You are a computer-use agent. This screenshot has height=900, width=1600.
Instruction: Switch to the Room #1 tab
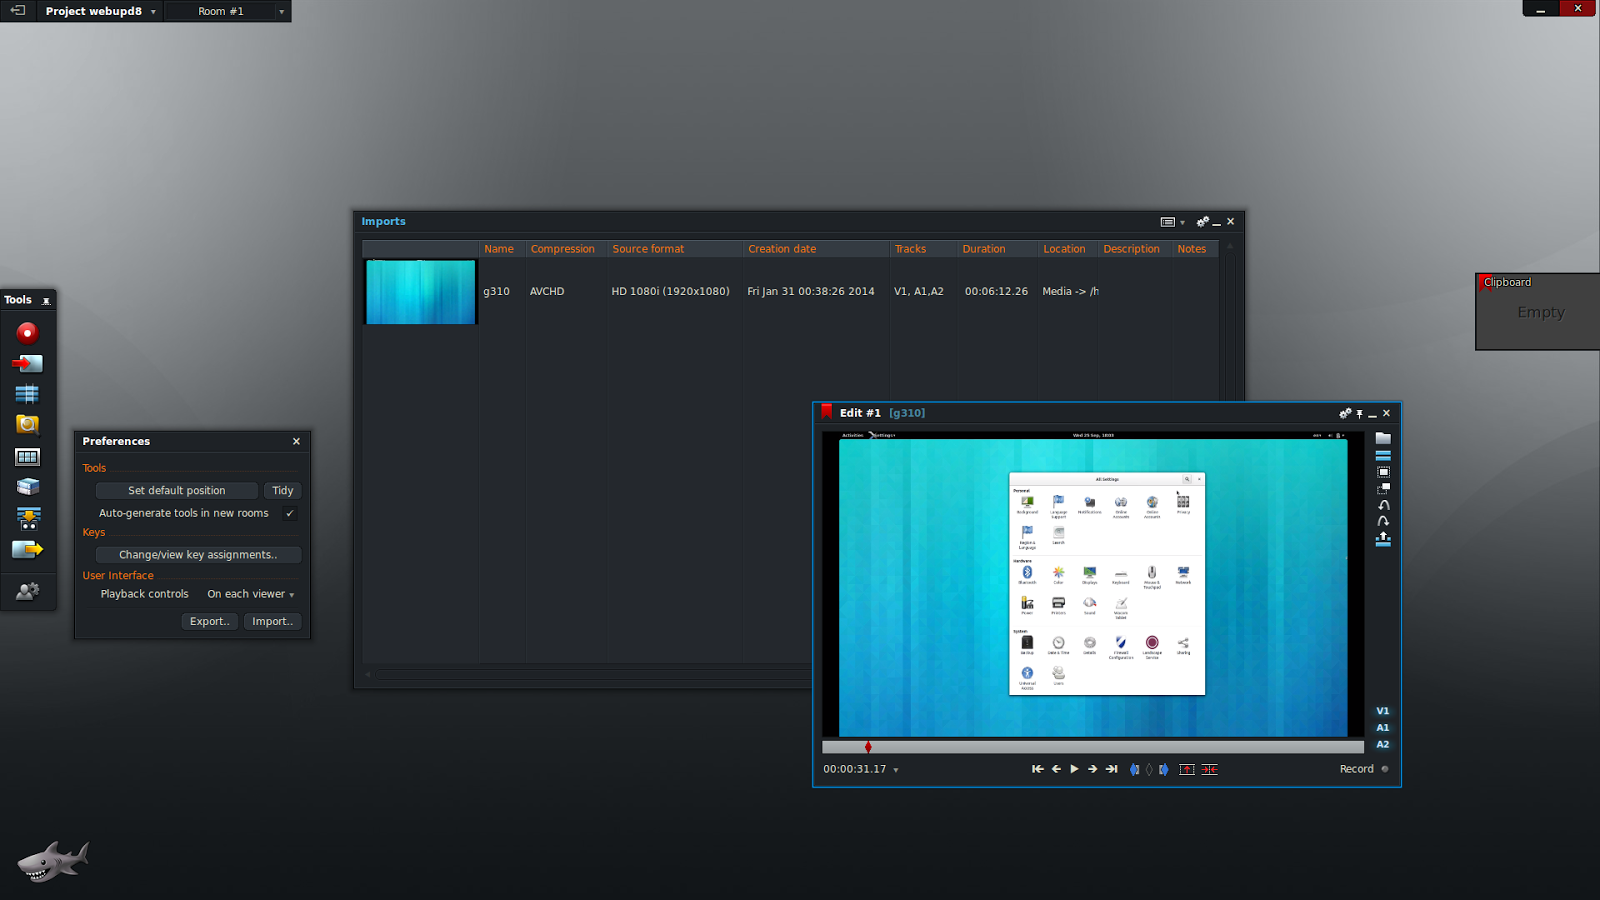click(x=222, y=11)
